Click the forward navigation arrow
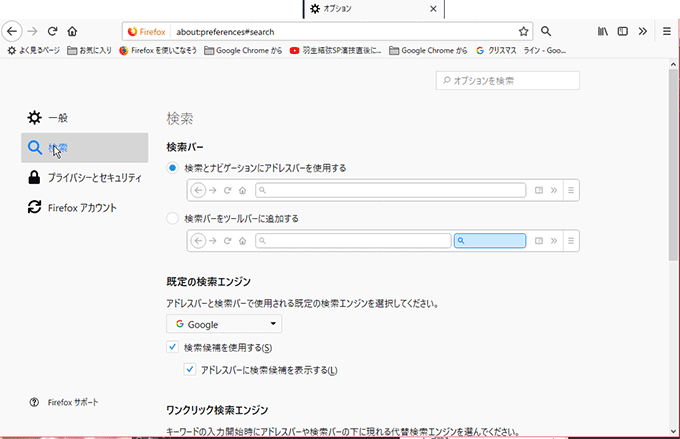Viewport: 680px width, 439px height. pos(33,31)
